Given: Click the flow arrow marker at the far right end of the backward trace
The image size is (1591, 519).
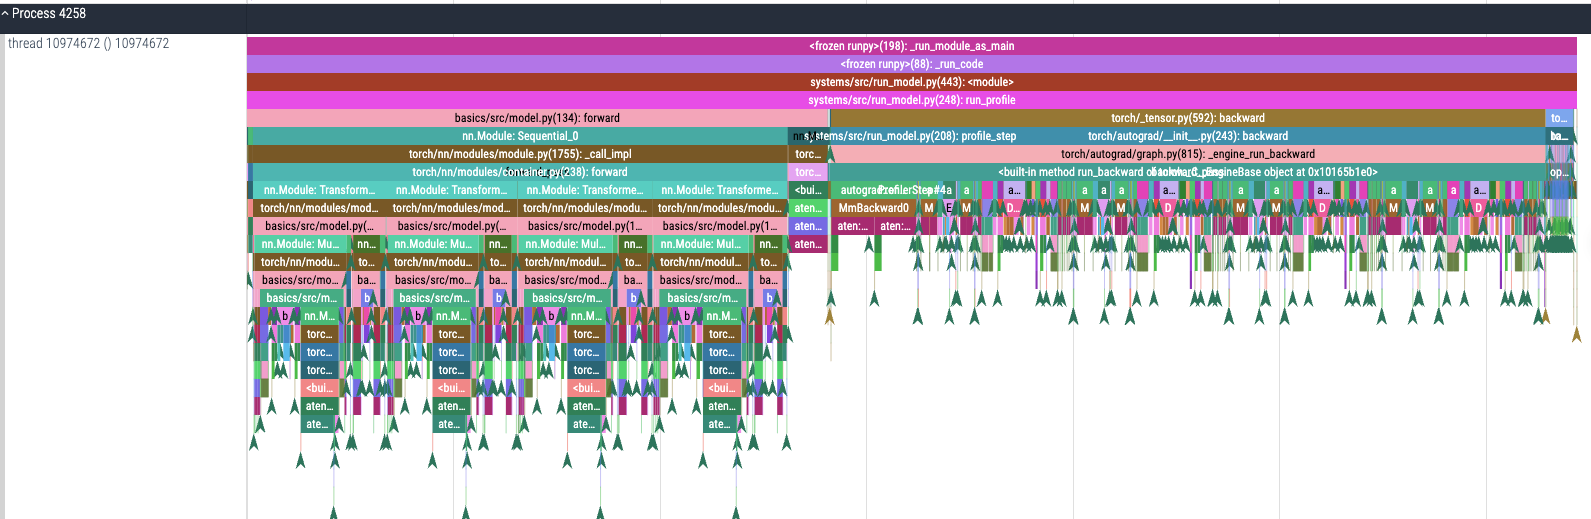Looking at the screenshot, I should pos(1576,334).
